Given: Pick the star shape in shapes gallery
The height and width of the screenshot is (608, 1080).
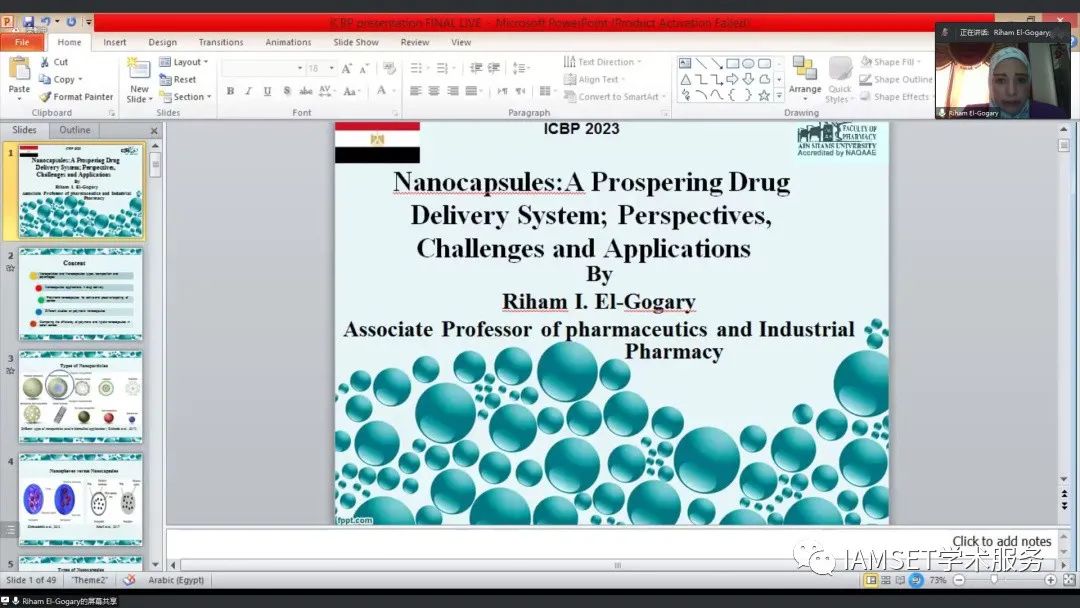Looking at the screenshot, I should (764, 95).
